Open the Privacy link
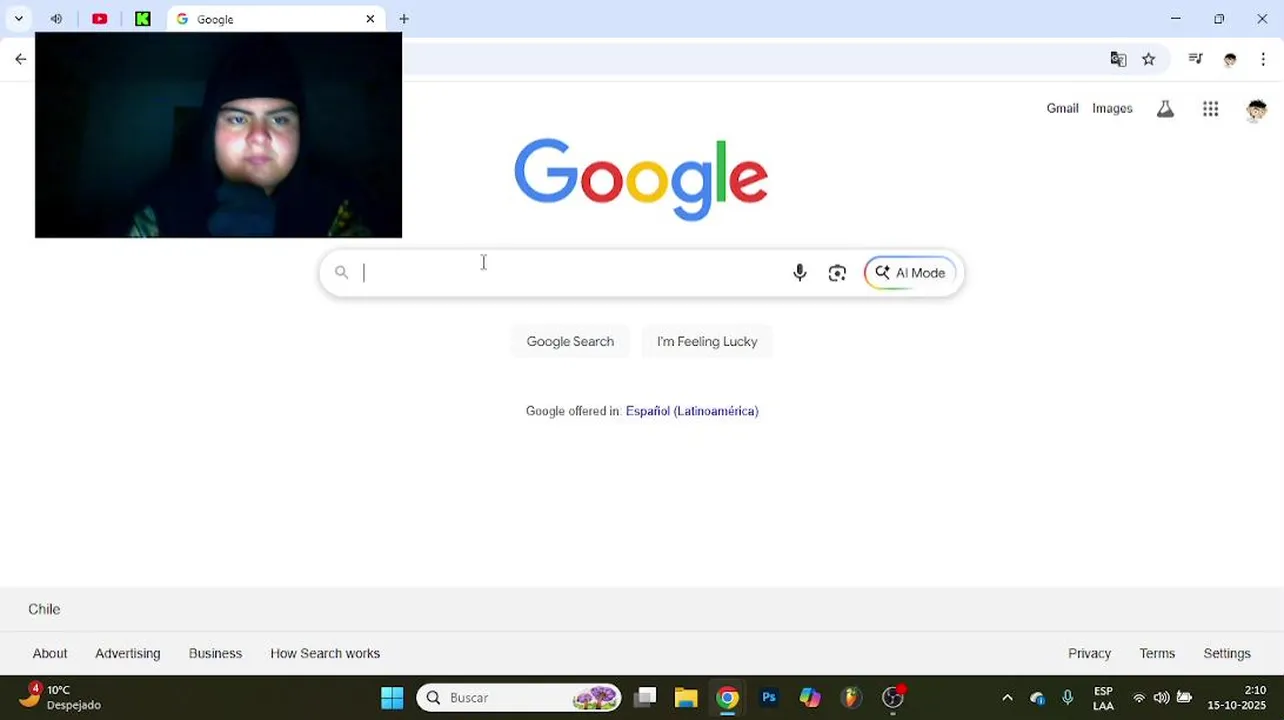 1089,653
